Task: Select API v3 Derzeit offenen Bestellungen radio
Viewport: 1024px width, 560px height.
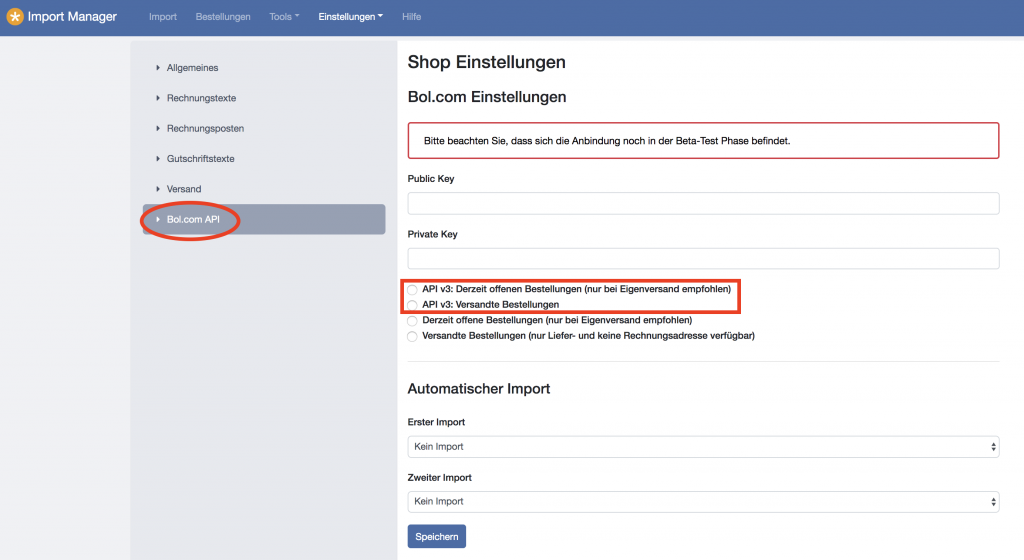Action: pos(412,290)
